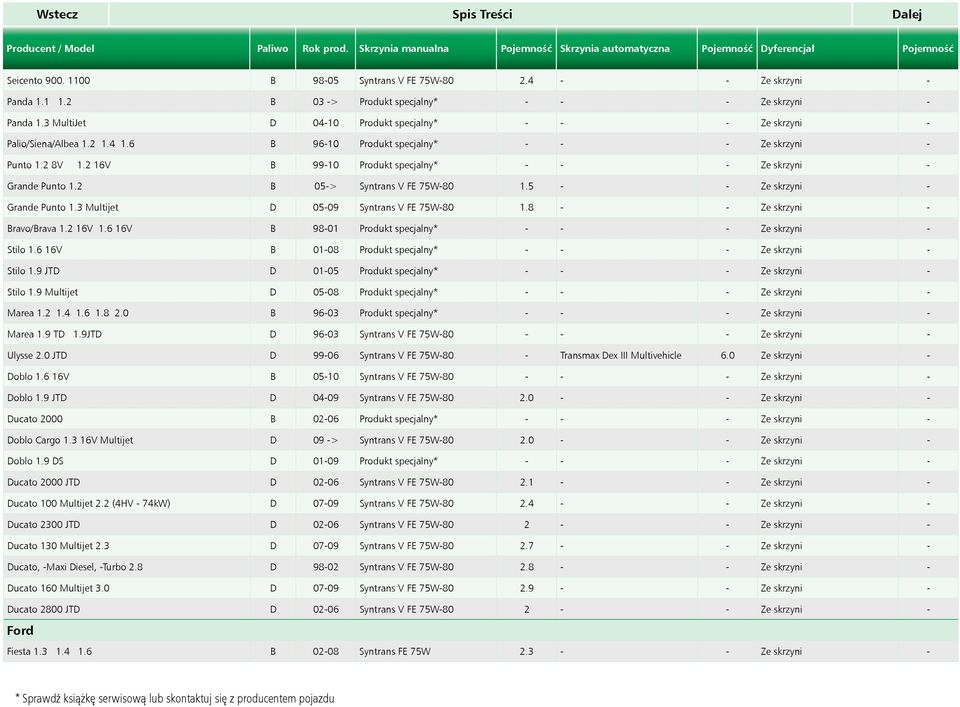Click the 99-06 year cell for Ulysse
The image size is (960, 707).
326,355
